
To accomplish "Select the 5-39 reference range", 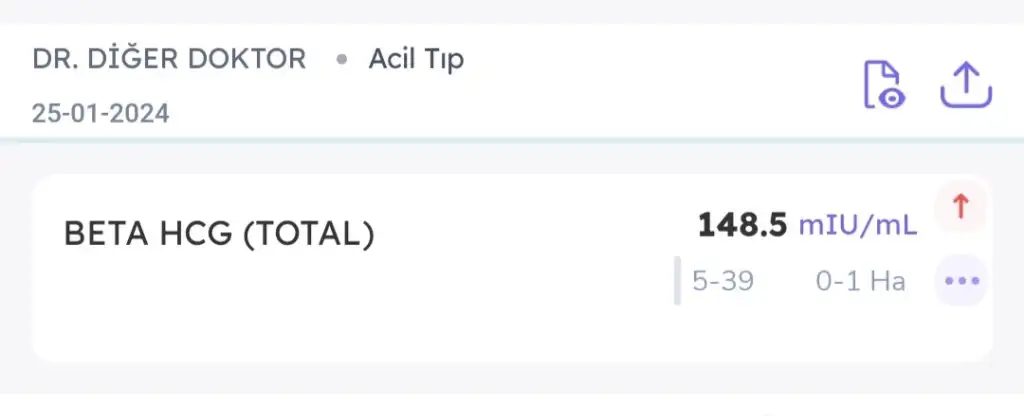I will coord(723,282).
